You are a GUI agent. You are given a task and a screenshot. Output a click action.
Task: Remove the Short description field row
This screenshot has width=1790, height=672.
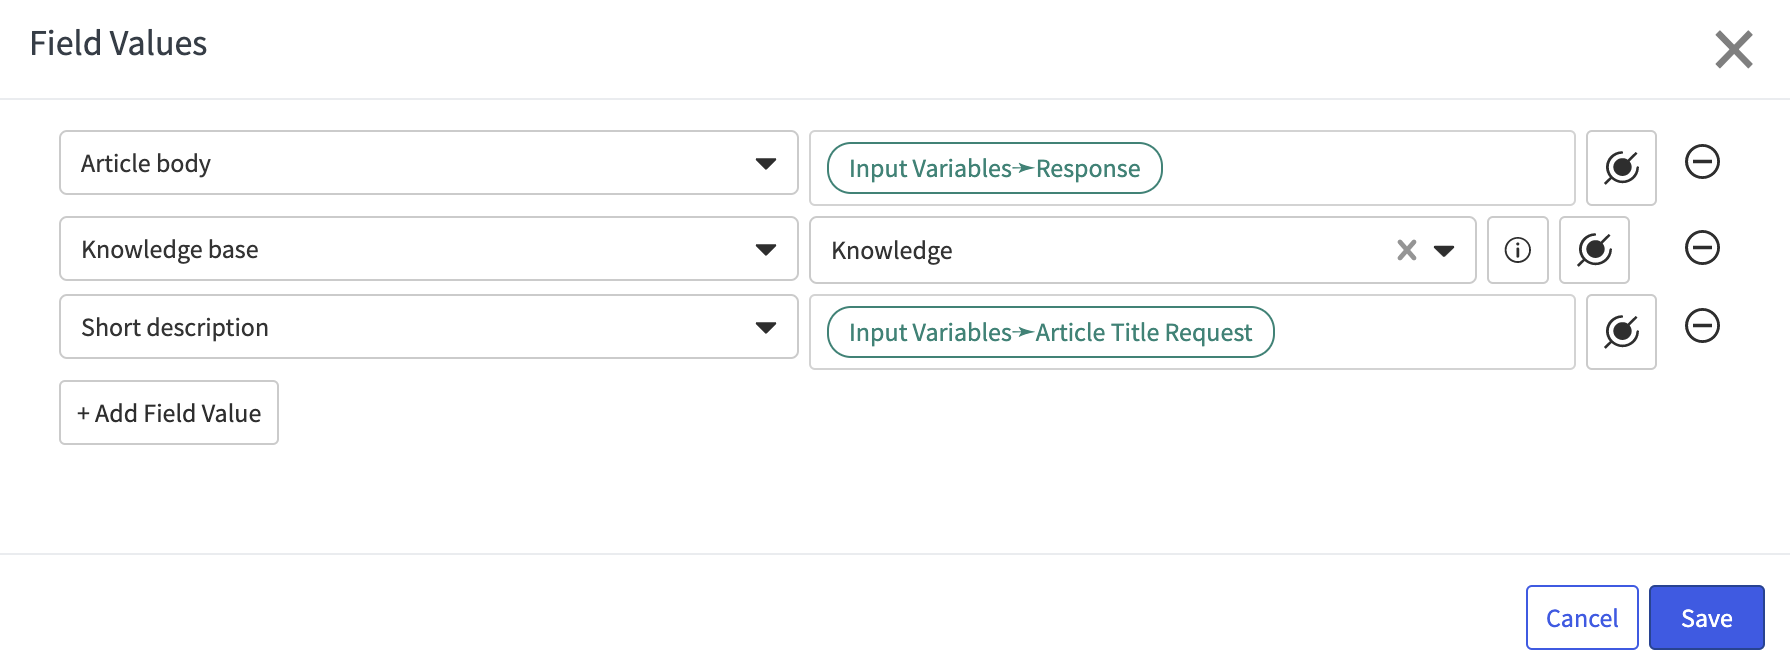1702,326
